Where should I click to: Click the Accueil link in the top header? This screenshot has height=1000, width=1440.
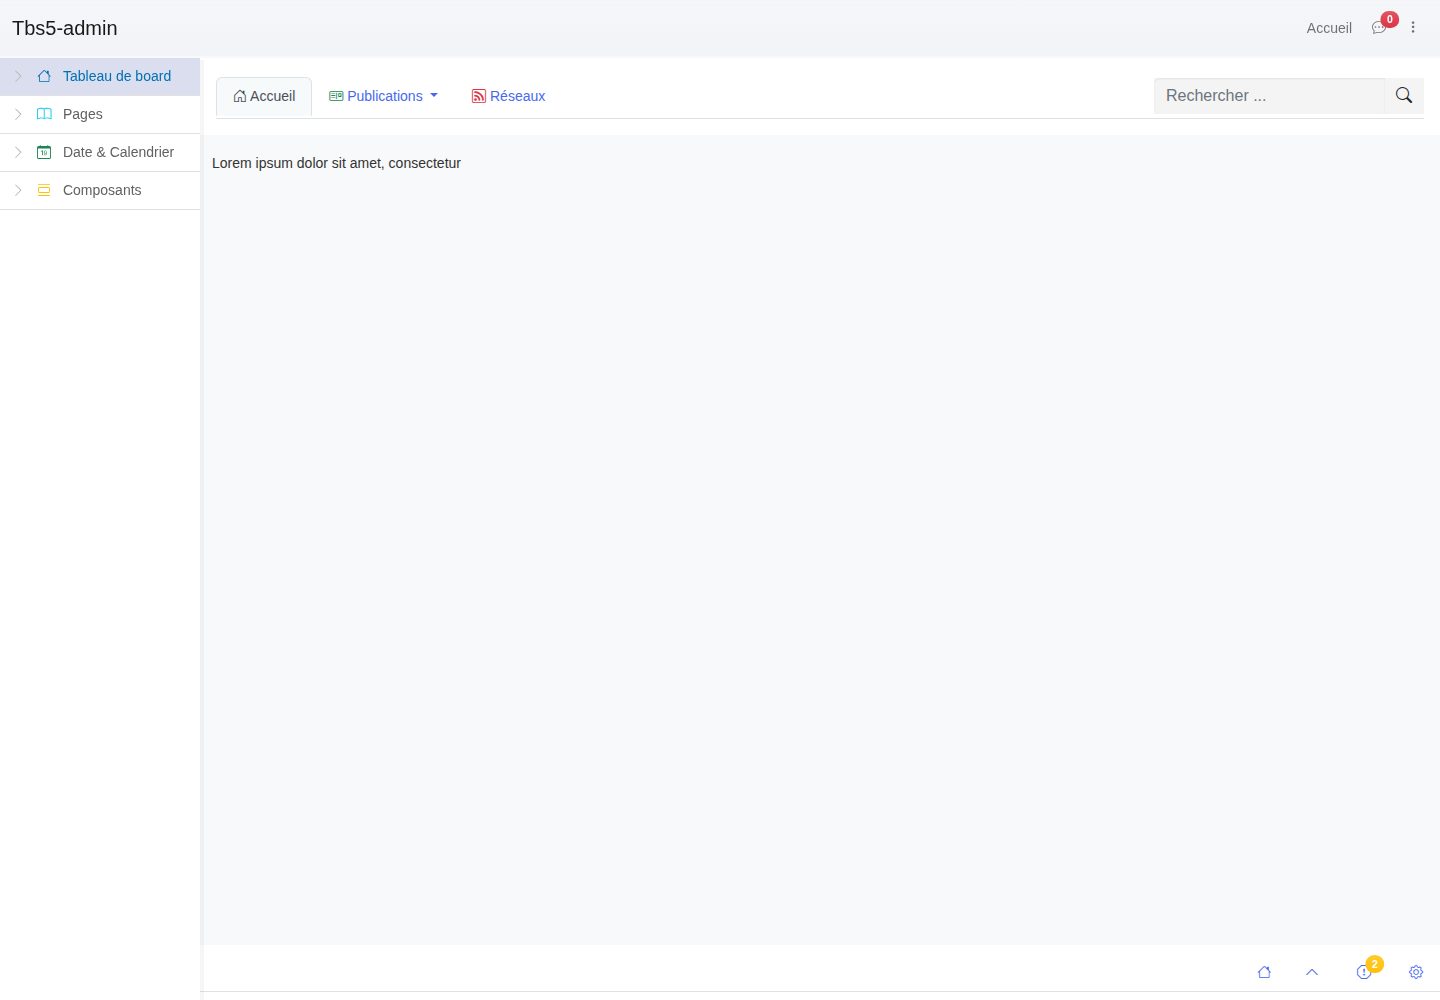click(1329, 28)
